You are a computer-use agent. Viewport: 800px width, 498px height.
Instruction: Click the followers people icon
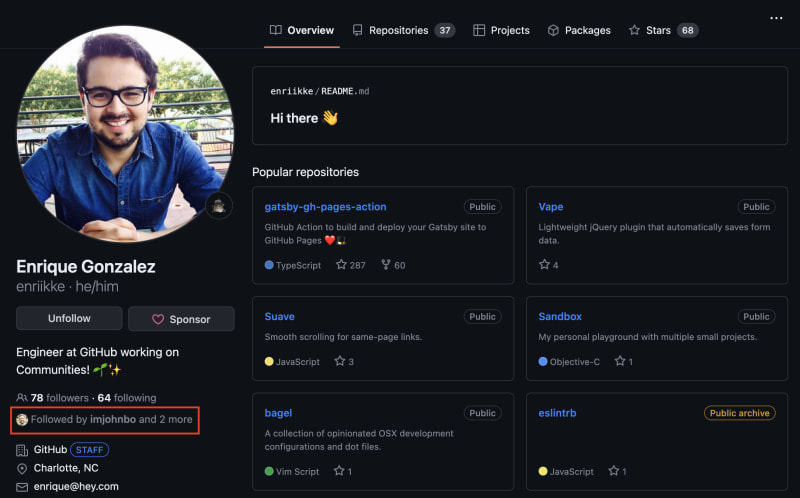tap(22, 398)
